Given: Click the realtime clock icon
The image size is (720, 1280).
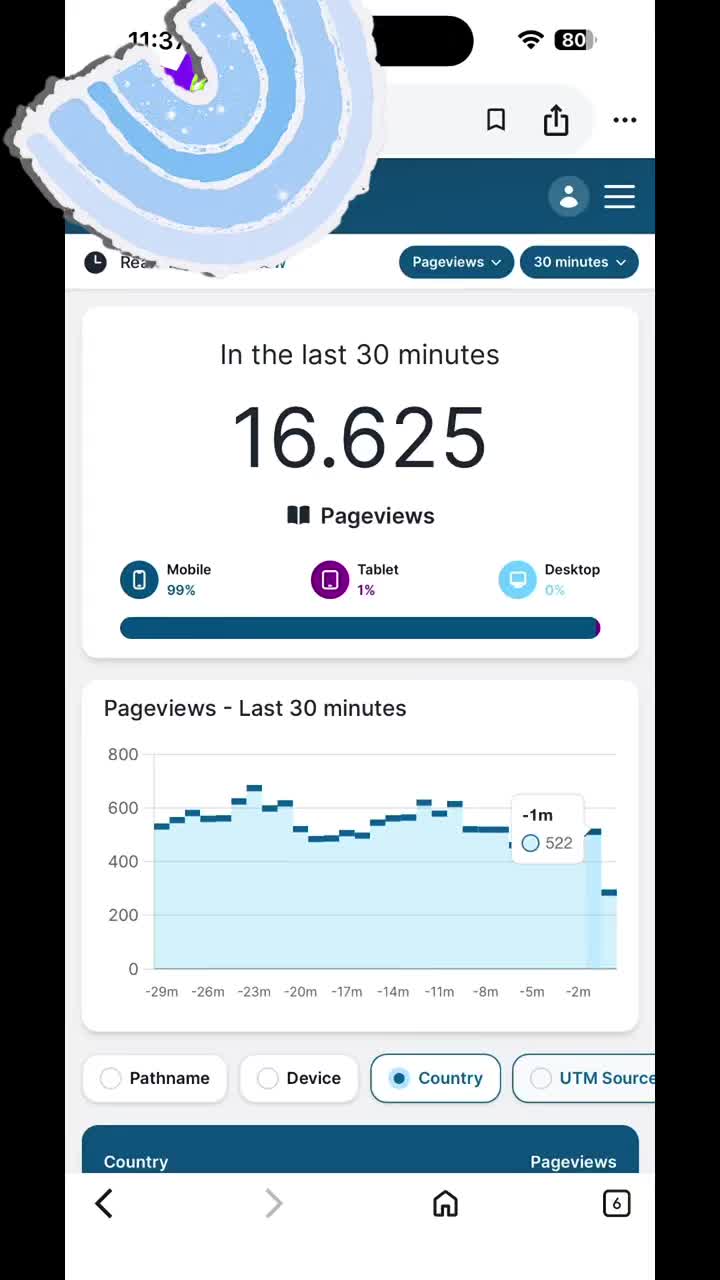Looking at the screenshot, I should pyautogui.click(x=95, y=262).
